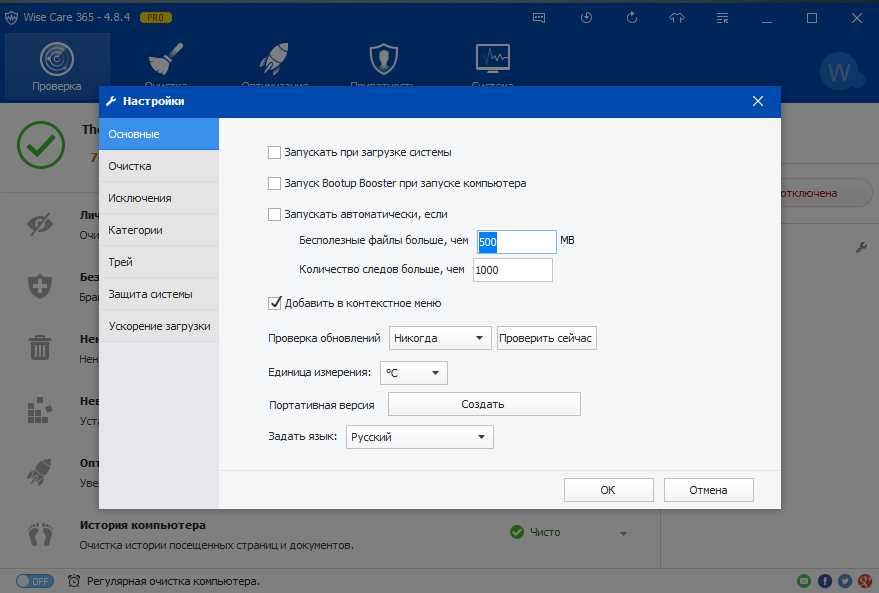Click the refresh arrow icon in title bar
This screenshot has height=593, width=879.
pyautogui.click(x=632, y=18)
